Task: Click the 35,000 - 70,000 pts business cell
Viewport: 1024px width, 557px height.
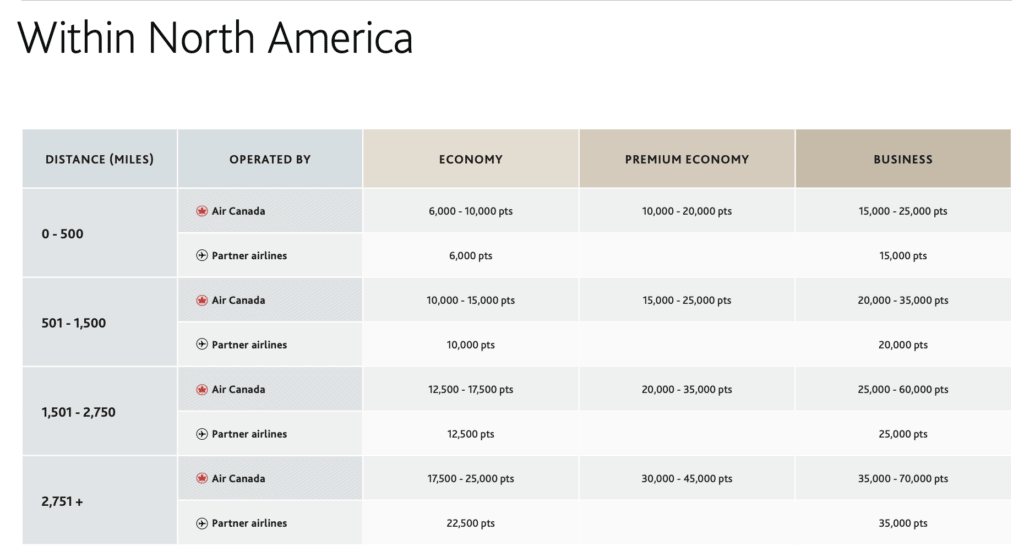Action: click(903, 479)
